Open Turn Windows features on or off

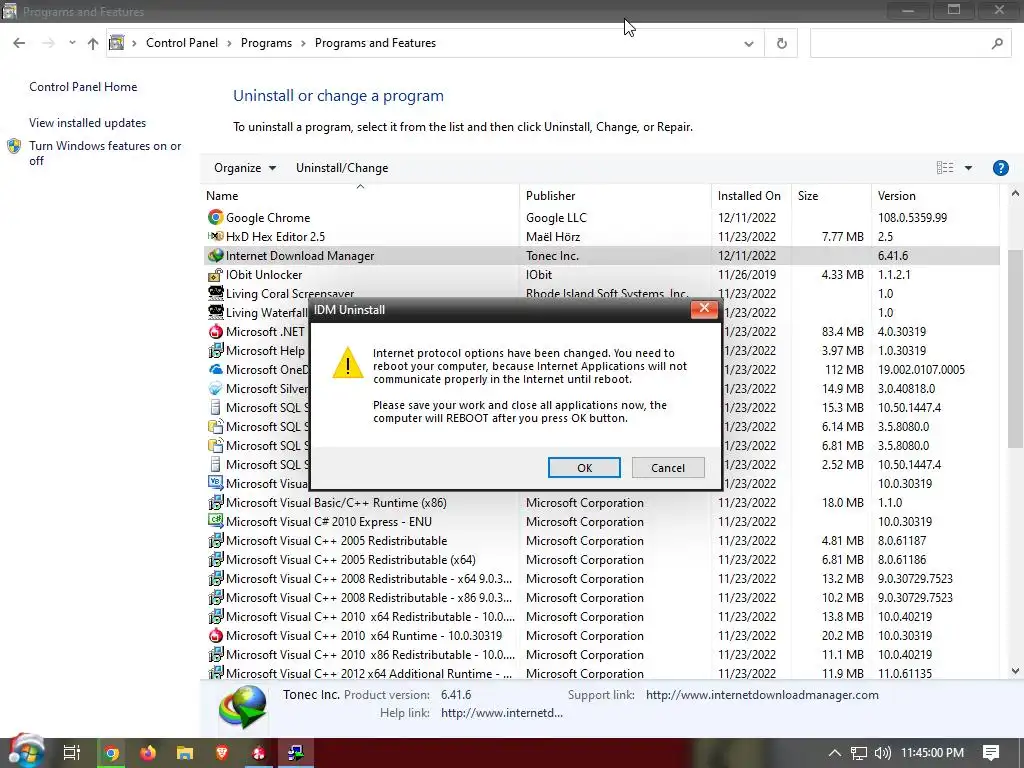tap(104, 153)
